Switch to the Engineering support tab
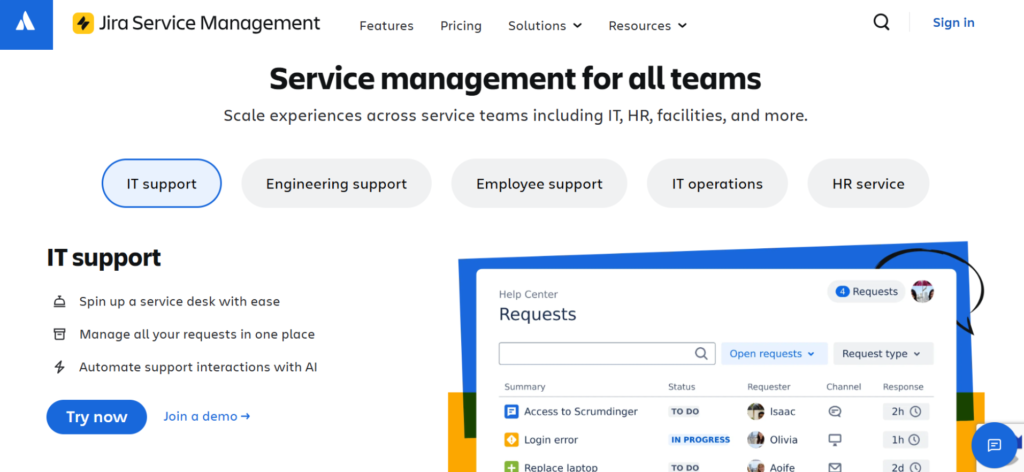1024x472 pixels. (x=336, y=183)
